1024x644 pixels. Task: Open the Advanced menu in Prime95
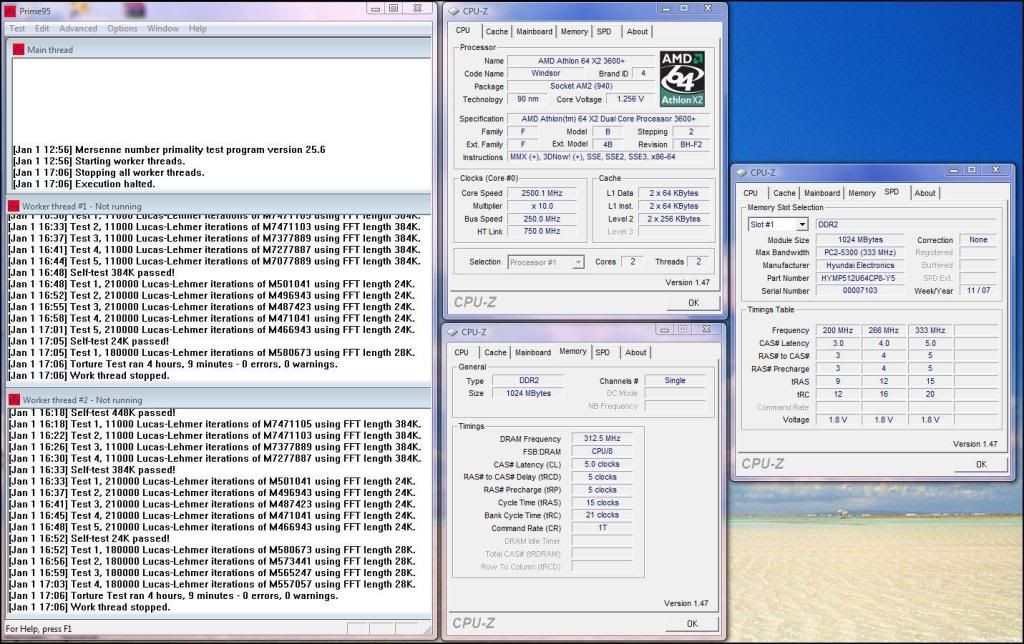tap(78, 28)
